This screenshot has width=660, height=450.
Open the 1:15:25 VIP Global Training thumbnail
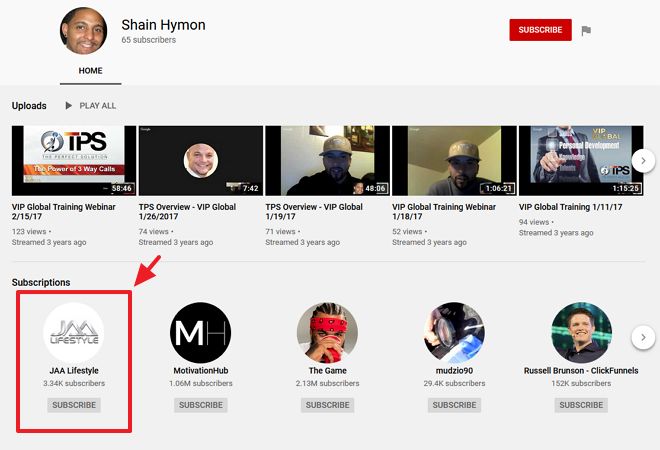click(581, 160)
